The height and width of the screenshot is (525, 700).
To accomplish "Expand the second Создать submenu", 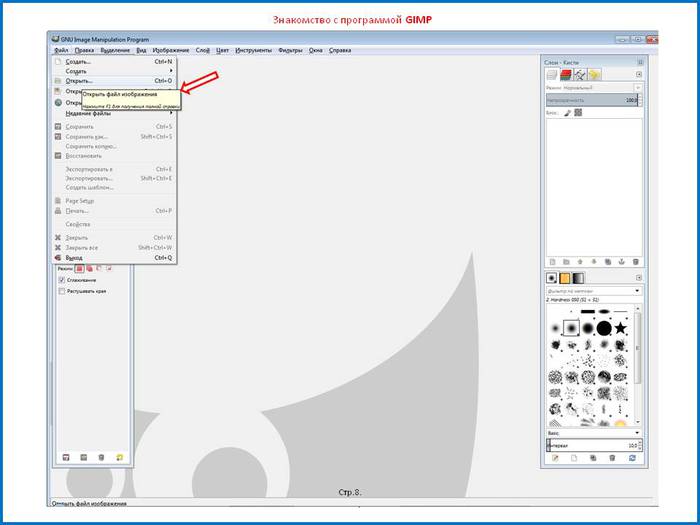I will click(x=114, y=71).
